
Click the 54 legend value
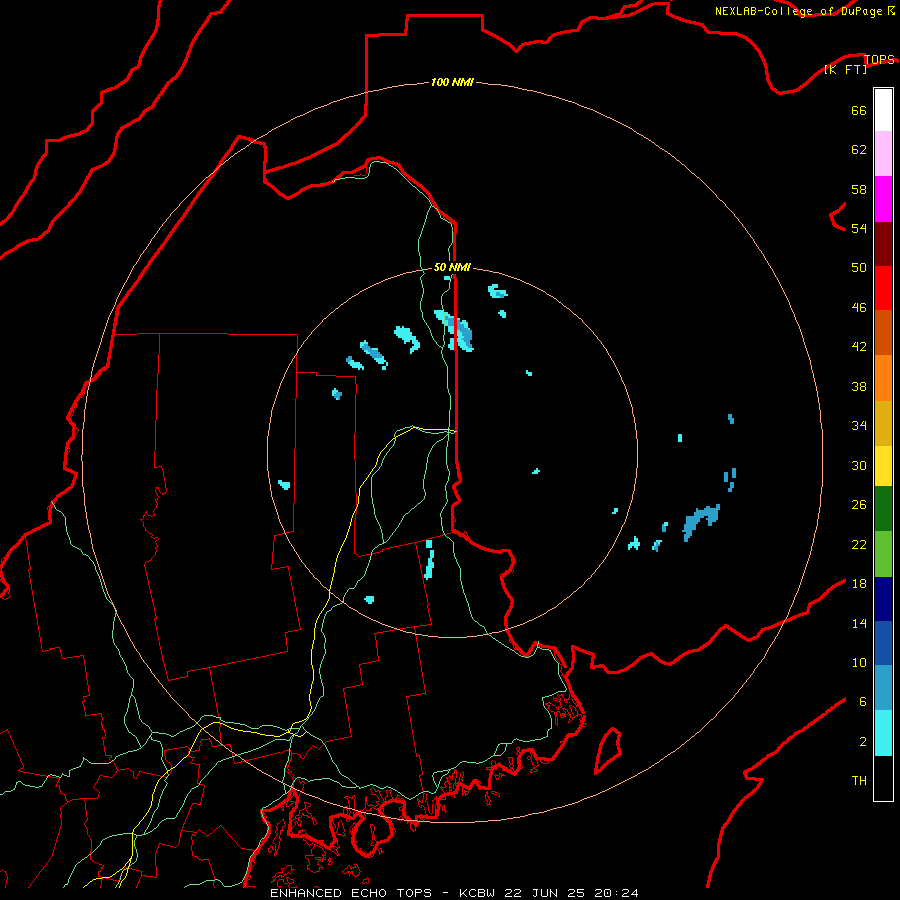[x=859, y=228]
